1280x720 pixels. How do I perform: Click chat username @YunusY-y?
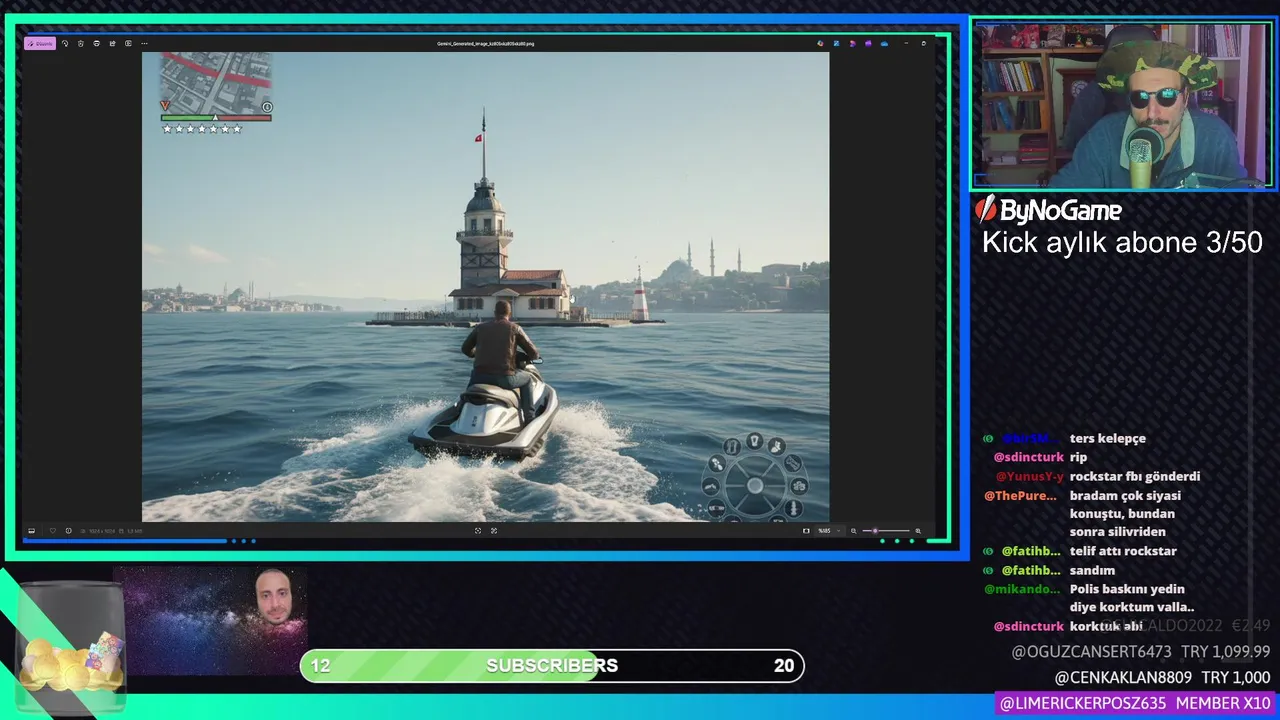(1030, 476)
